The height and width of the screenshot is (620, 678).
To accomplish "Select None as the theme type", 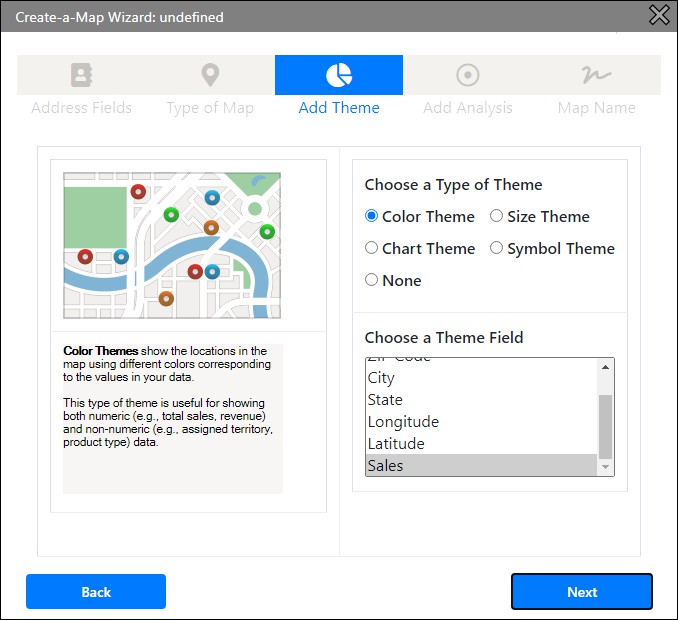I will tap(372, 280).
